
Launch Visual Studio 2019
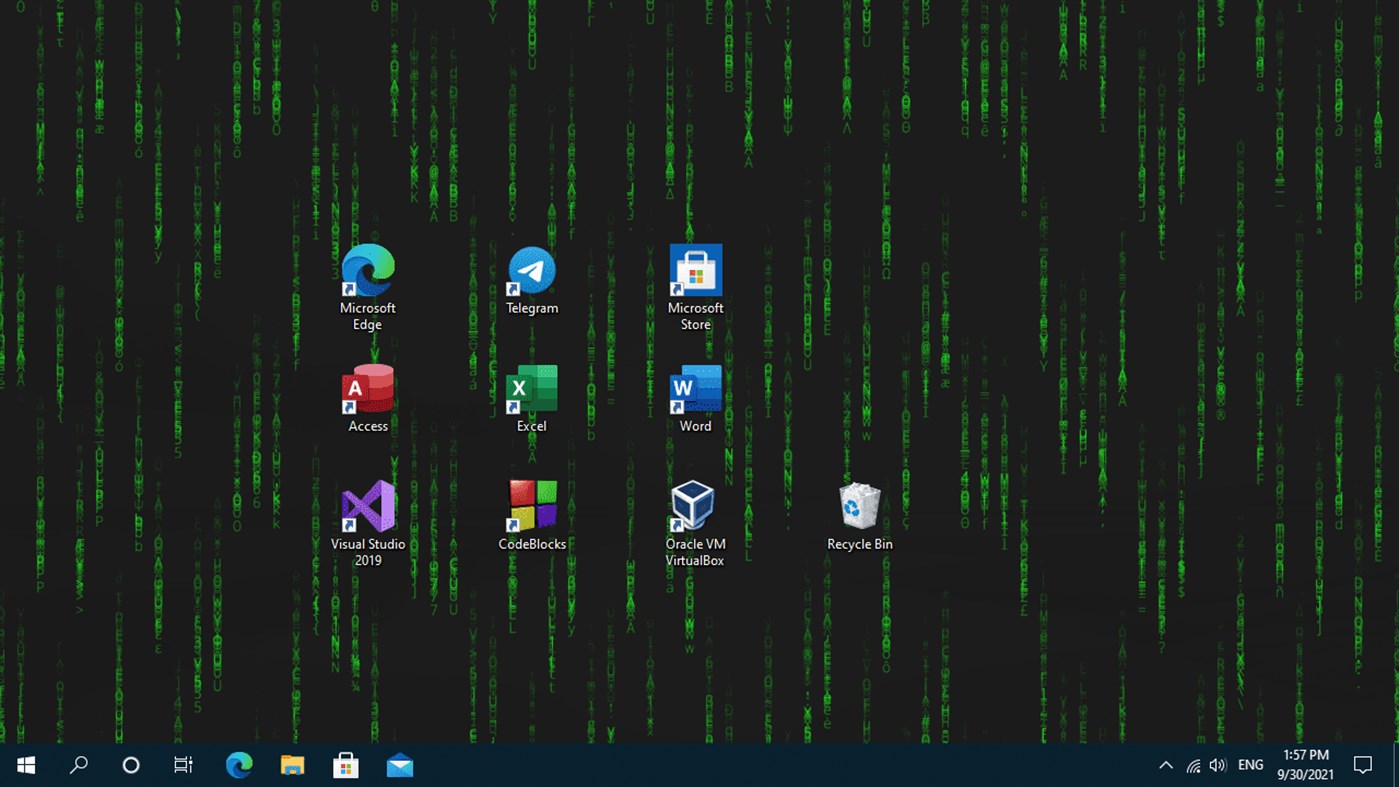click(x=367, y=505)
